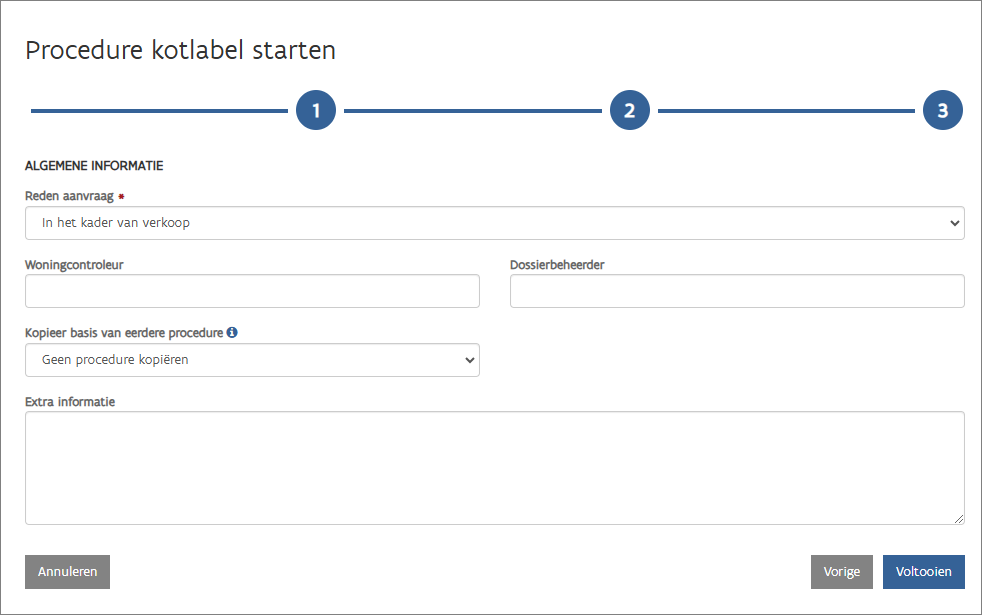Finish by clicking Voltooien
Viewport: 982px width, 615px height.
(923, 572)
